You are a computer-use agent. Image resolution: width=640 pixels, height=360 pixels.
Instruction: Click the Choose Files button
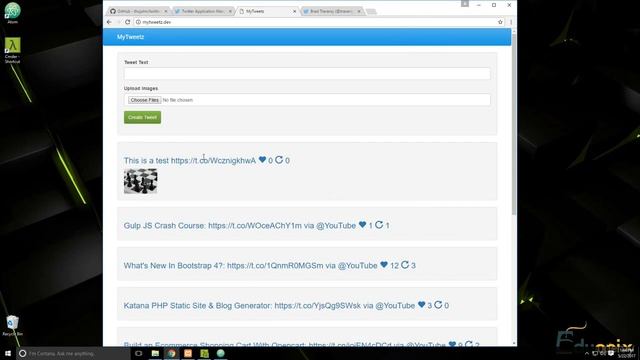tap(144, 100)
